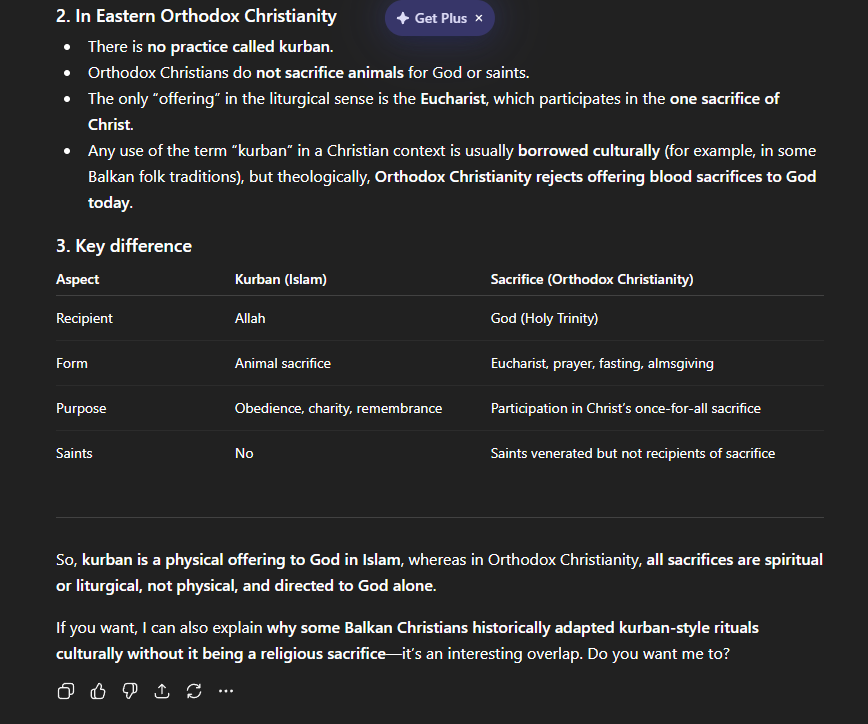The width and height of the screenshot is (868, 724).
Task: Click heading "2. In Eastern Orthodox Christianity"
Action: tap(196, 16)
